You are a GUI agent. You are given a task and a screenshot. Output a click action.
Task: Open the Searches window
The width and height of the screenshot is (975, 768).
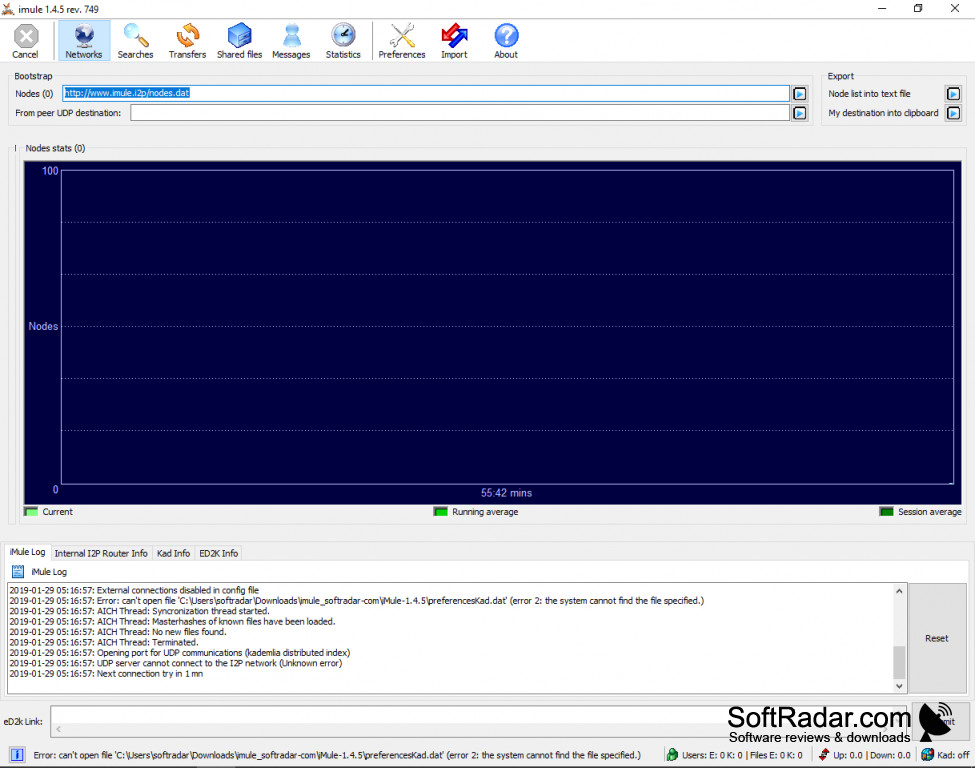135,41
